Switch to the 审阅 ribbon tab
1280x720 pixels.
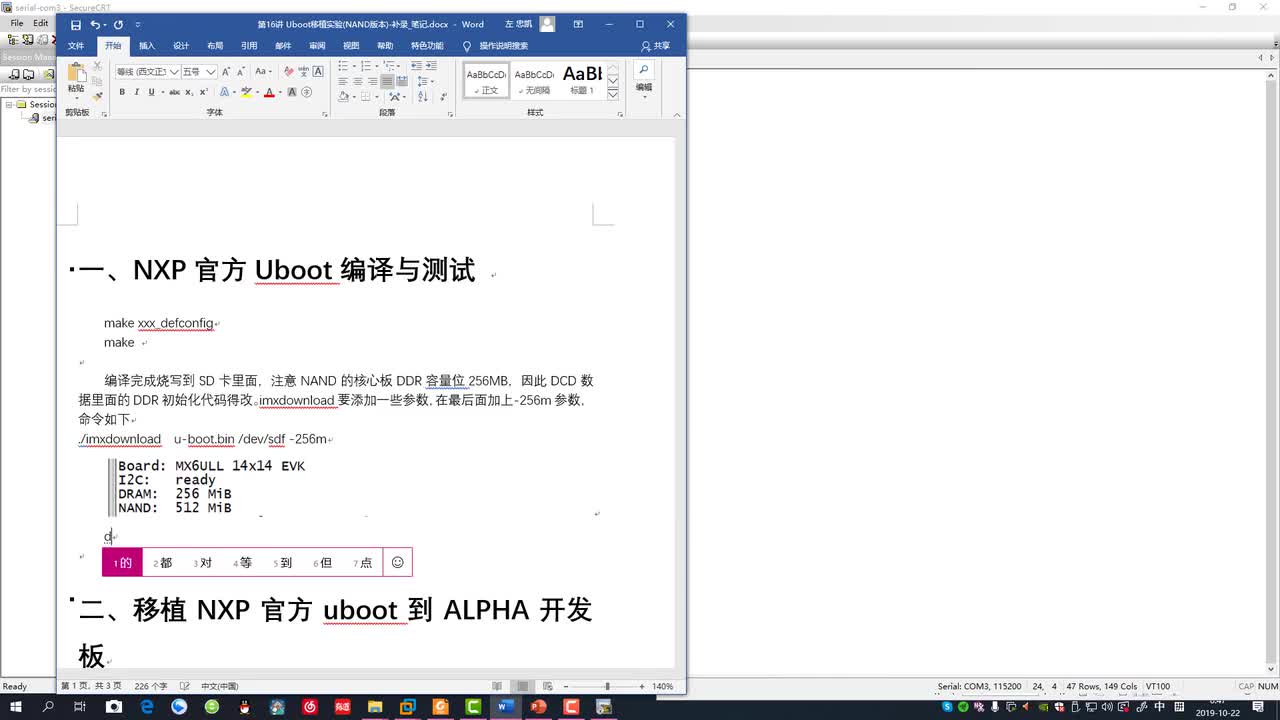coord(317,46)
